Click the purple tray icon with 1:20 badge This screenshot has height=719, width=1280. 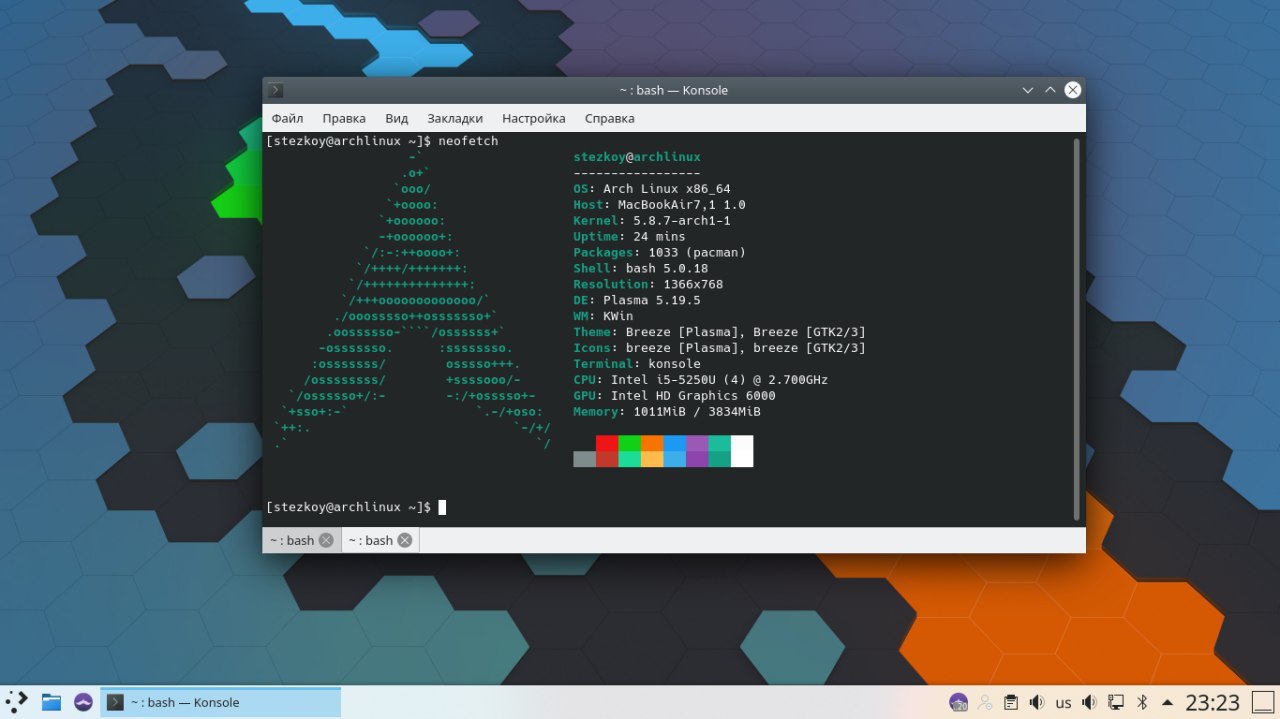[x=958, y=702]
